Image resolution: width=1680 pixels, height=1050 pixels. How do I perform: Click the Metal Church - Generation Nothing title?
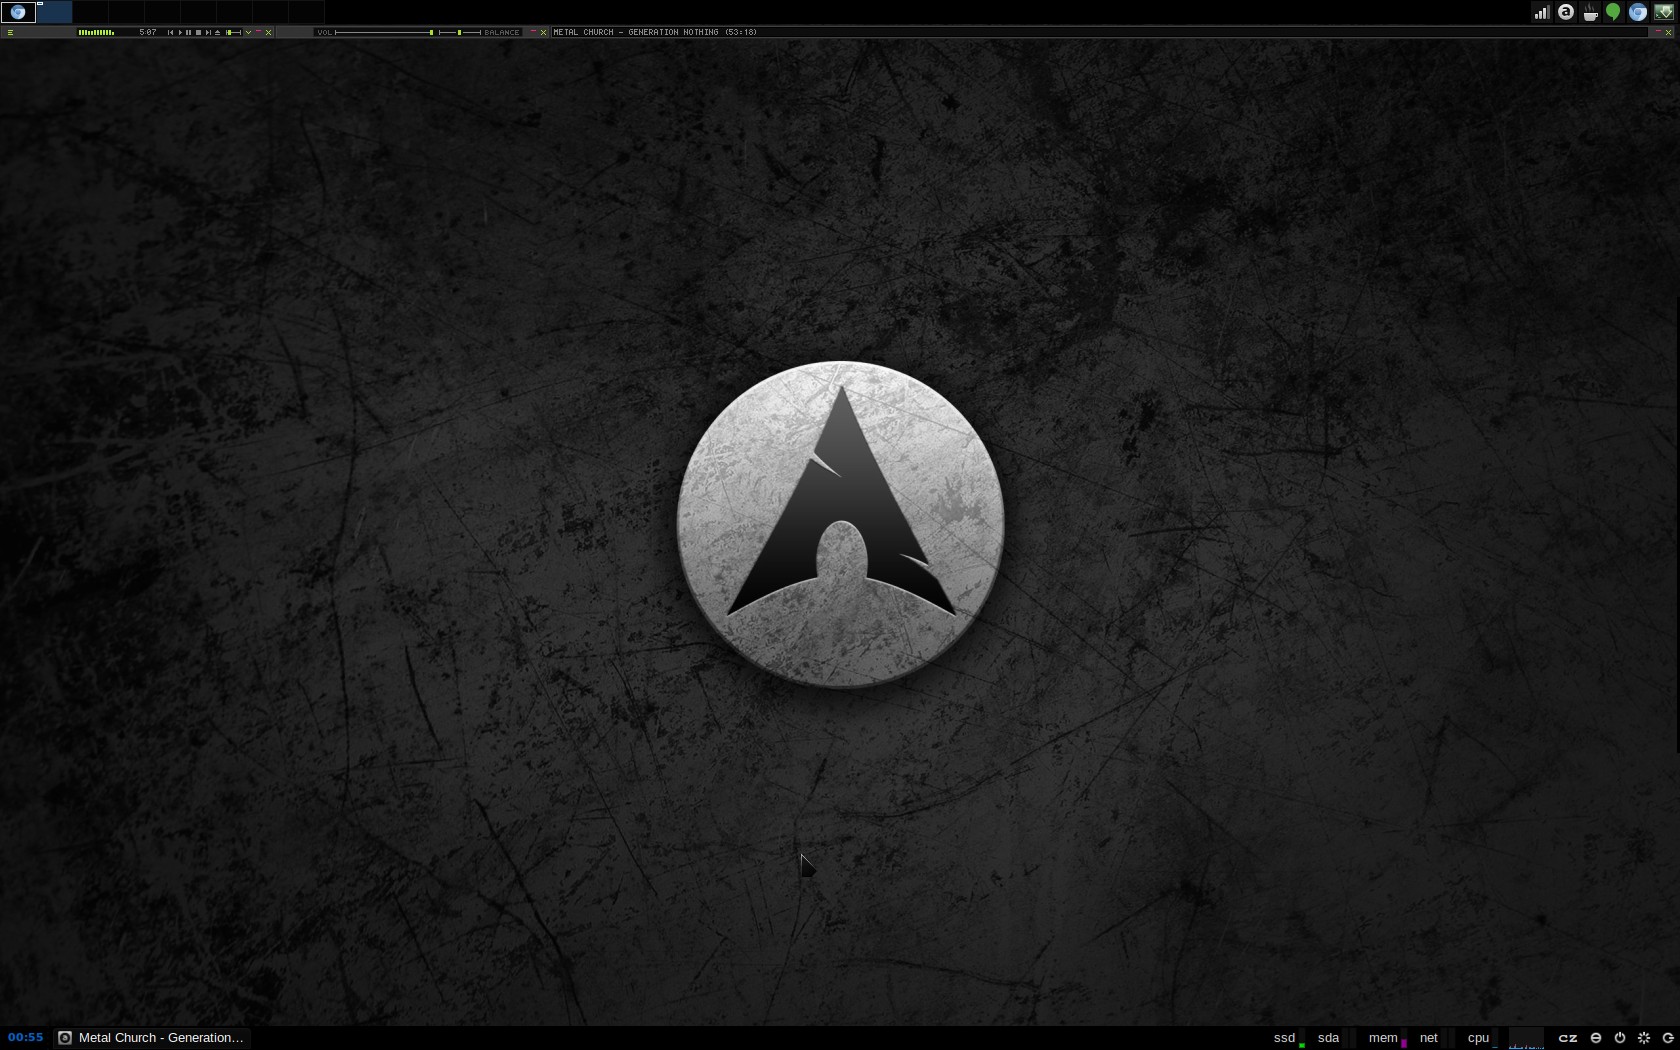pyautogui.click(x=655, y=32)
